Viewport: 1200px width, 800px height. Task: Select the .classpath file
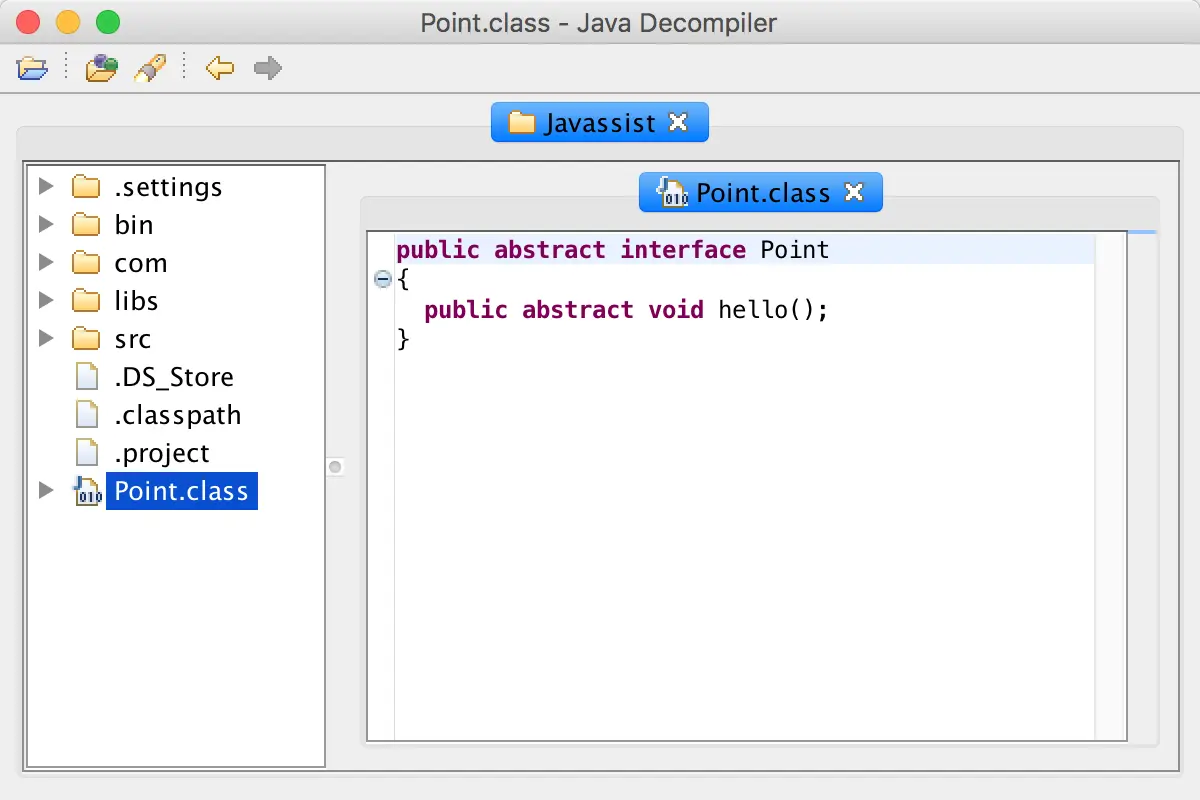tap(178, 415)
